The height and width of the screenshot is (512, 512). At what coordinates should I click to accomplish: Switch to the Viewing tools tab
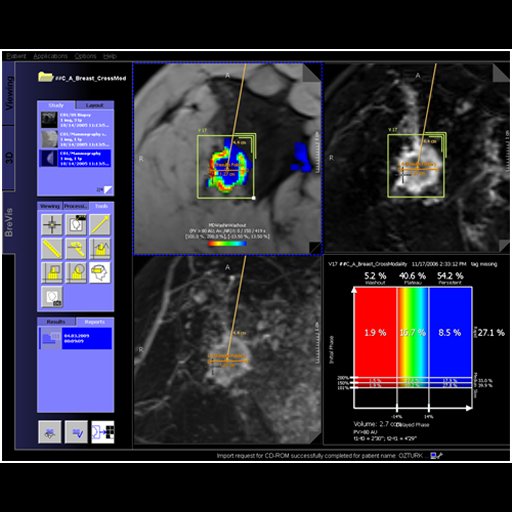pos(50,206)
